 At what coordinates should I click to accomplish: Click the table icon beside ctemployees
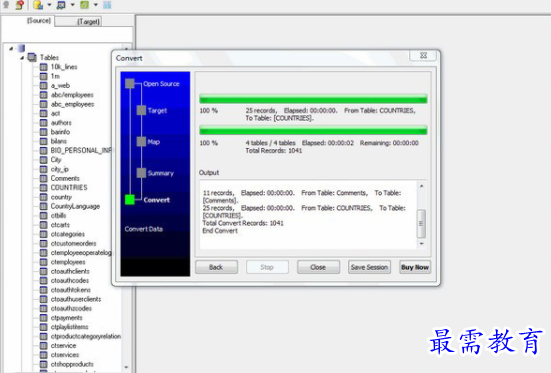point(43,262)
